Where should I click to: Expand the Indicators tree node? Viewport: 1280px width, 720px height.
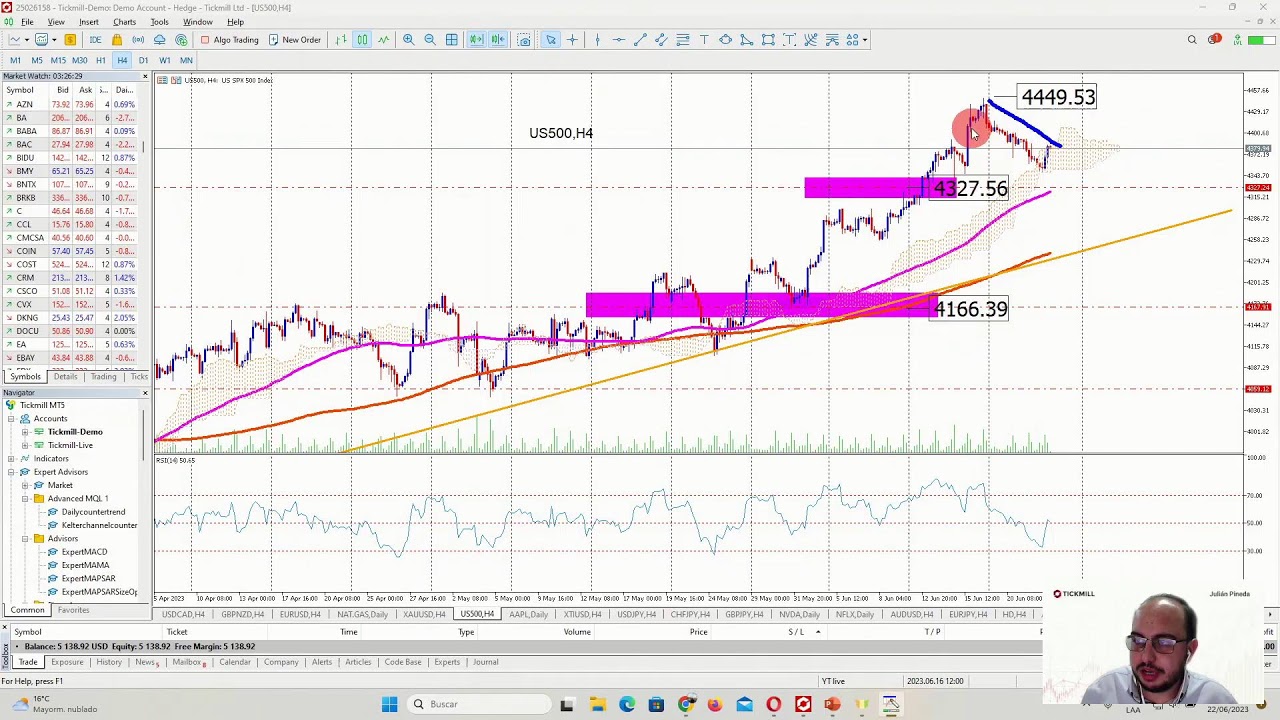click(x=11, y=458)
